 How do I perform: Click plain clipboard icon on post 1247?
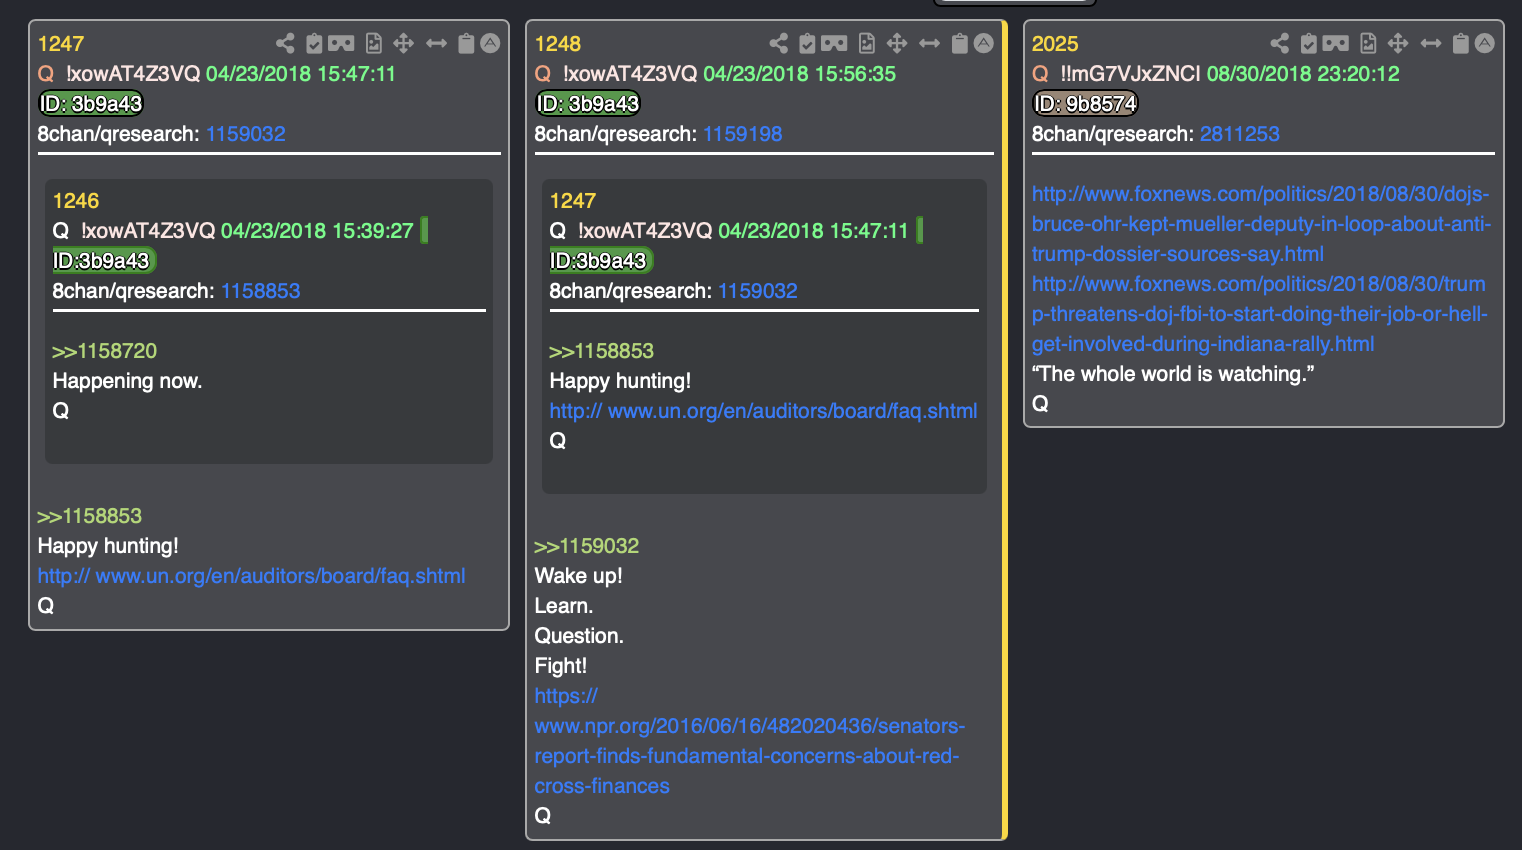tap(466, 43)
